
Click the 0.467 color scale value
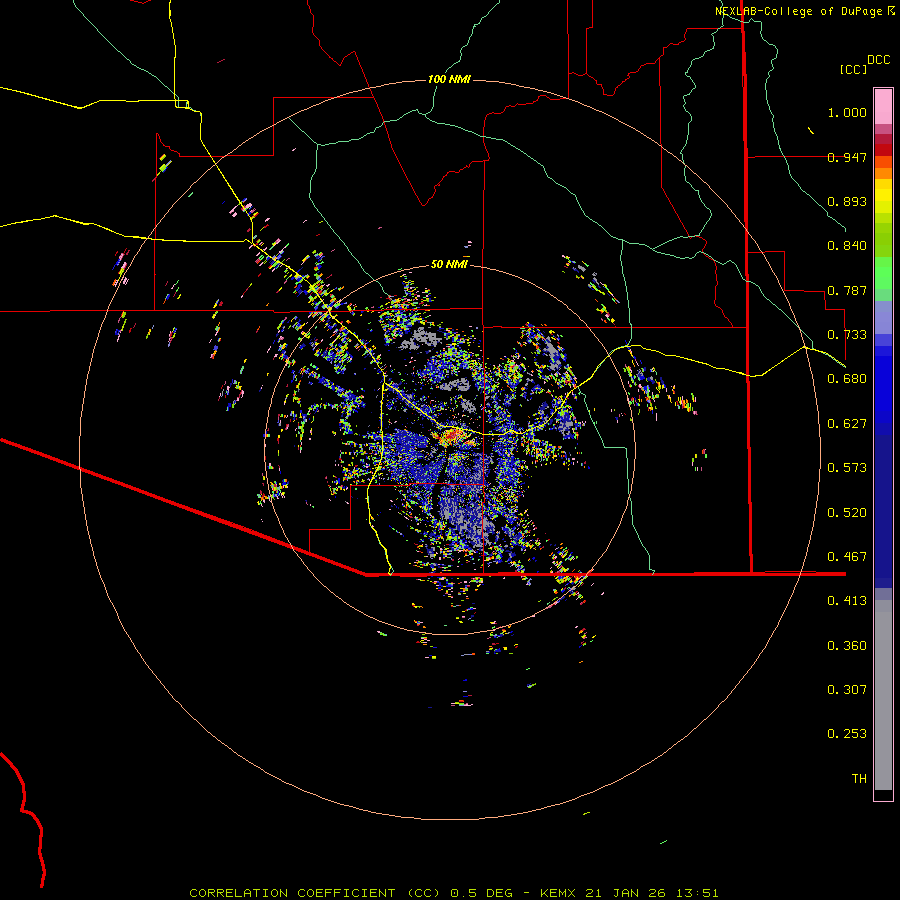[x=847, y=557]
